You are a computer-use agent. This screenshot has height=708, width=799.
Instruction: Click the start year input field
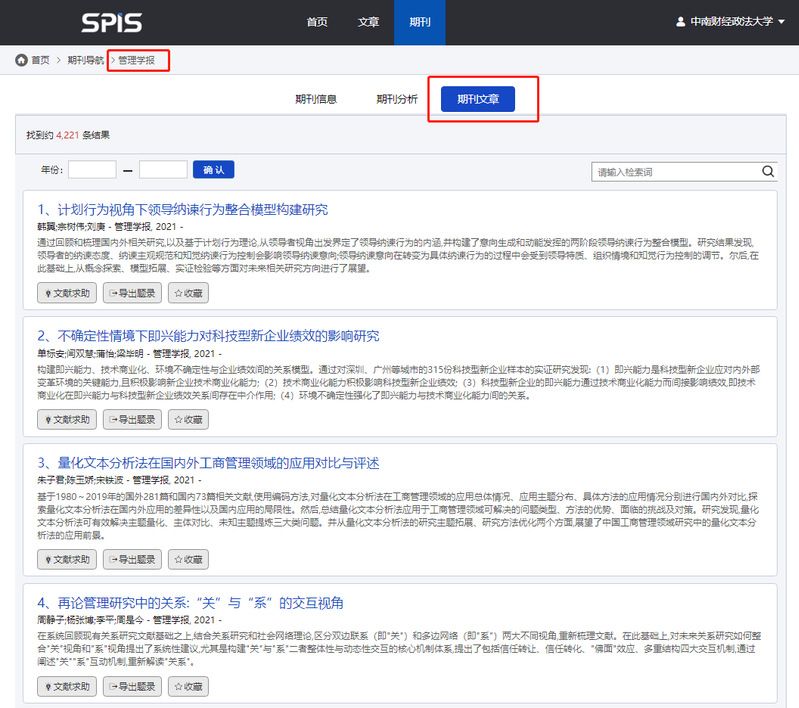click(92, 170)
